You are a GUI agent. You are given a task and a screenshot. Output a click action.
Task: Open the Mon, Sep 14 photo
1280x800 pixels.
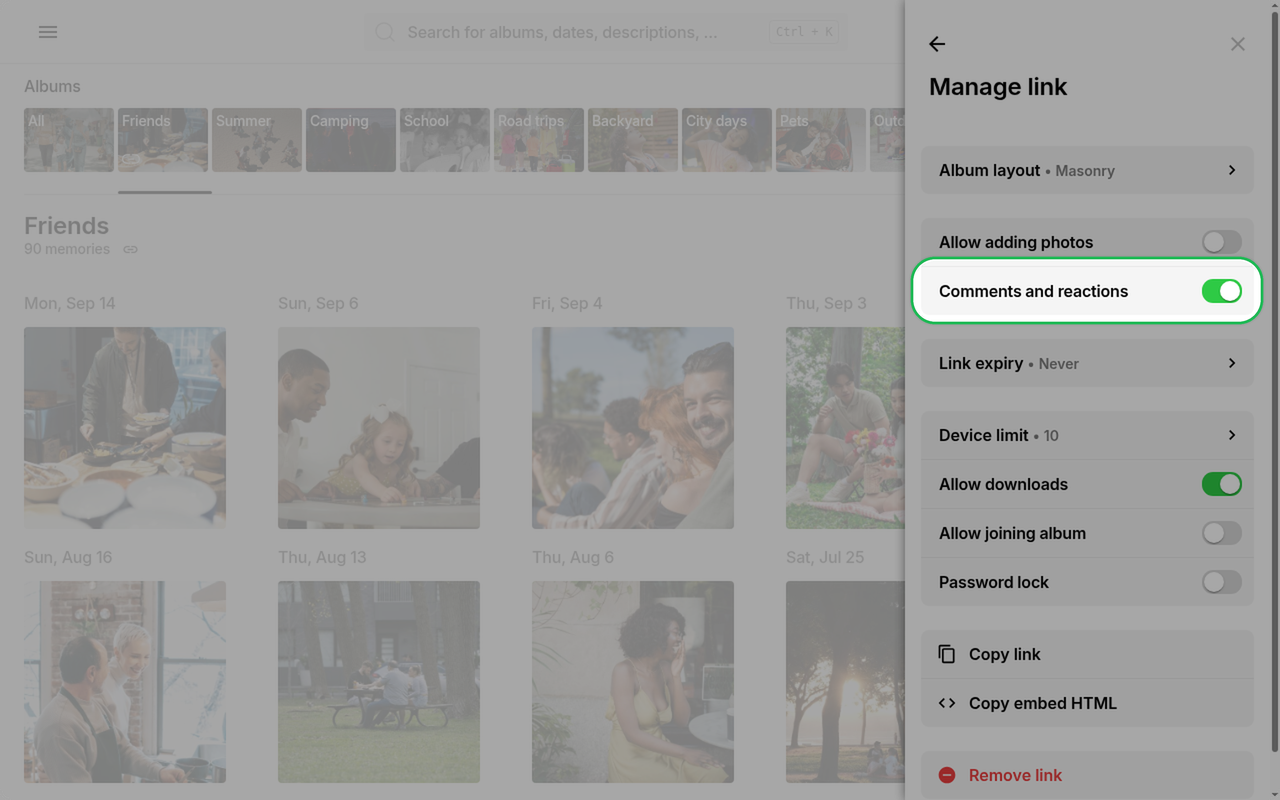[125, 428]
